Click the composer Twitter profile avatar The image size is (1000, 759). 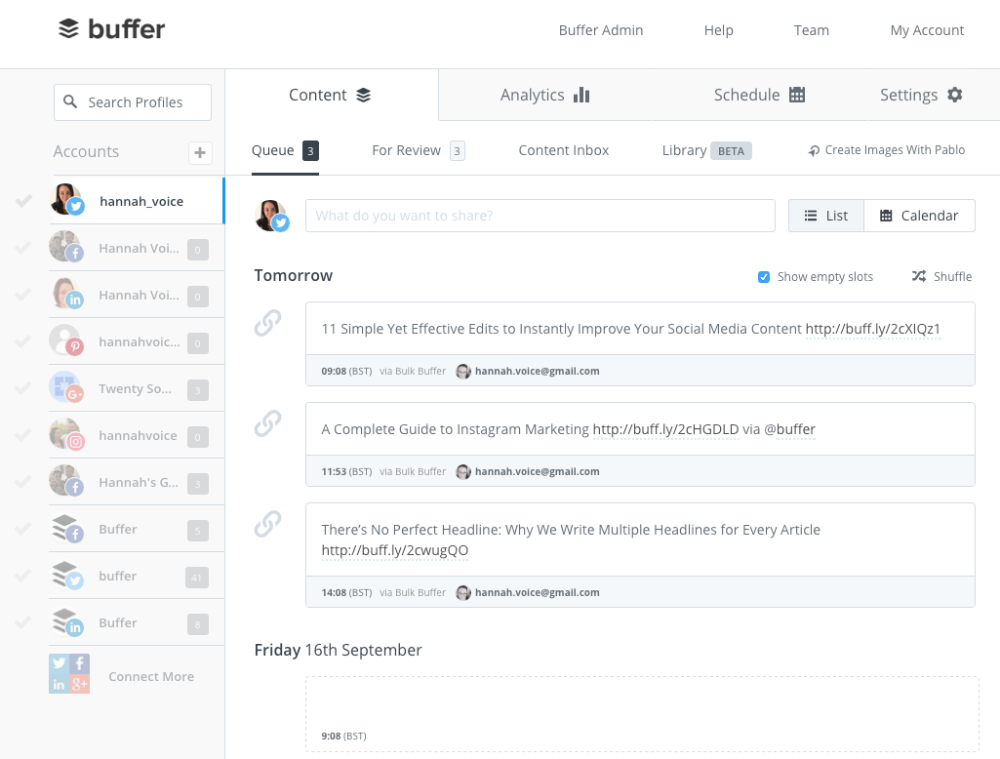tap(272, 216)
